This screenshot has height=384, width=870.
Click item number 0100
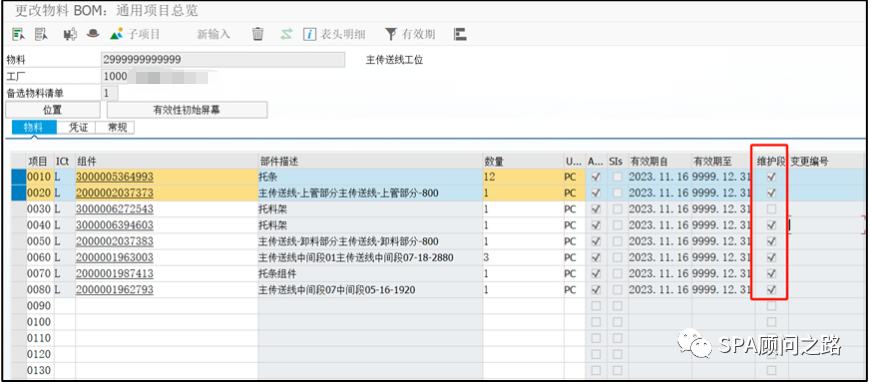(x=39, y=322)
